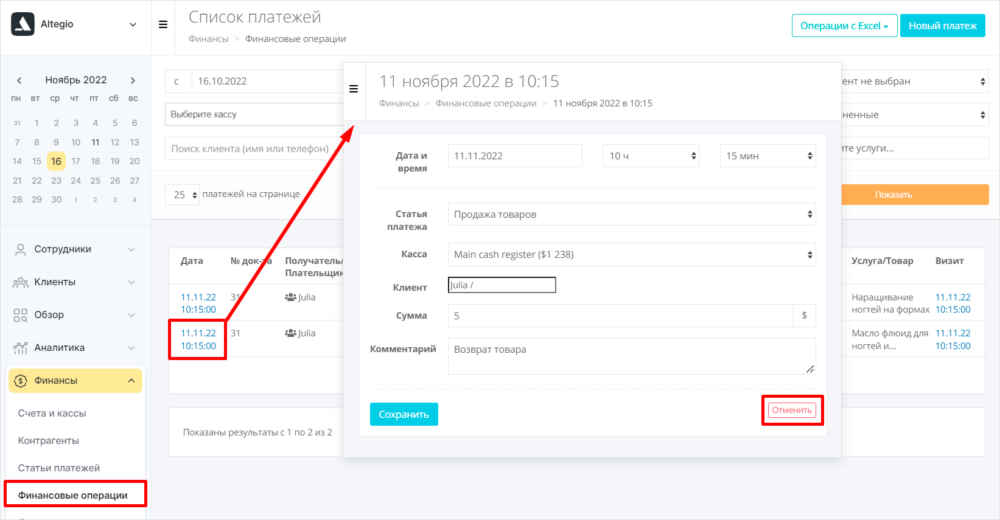
Task: Open Сотрудники menu label
Action: [62, 249]
